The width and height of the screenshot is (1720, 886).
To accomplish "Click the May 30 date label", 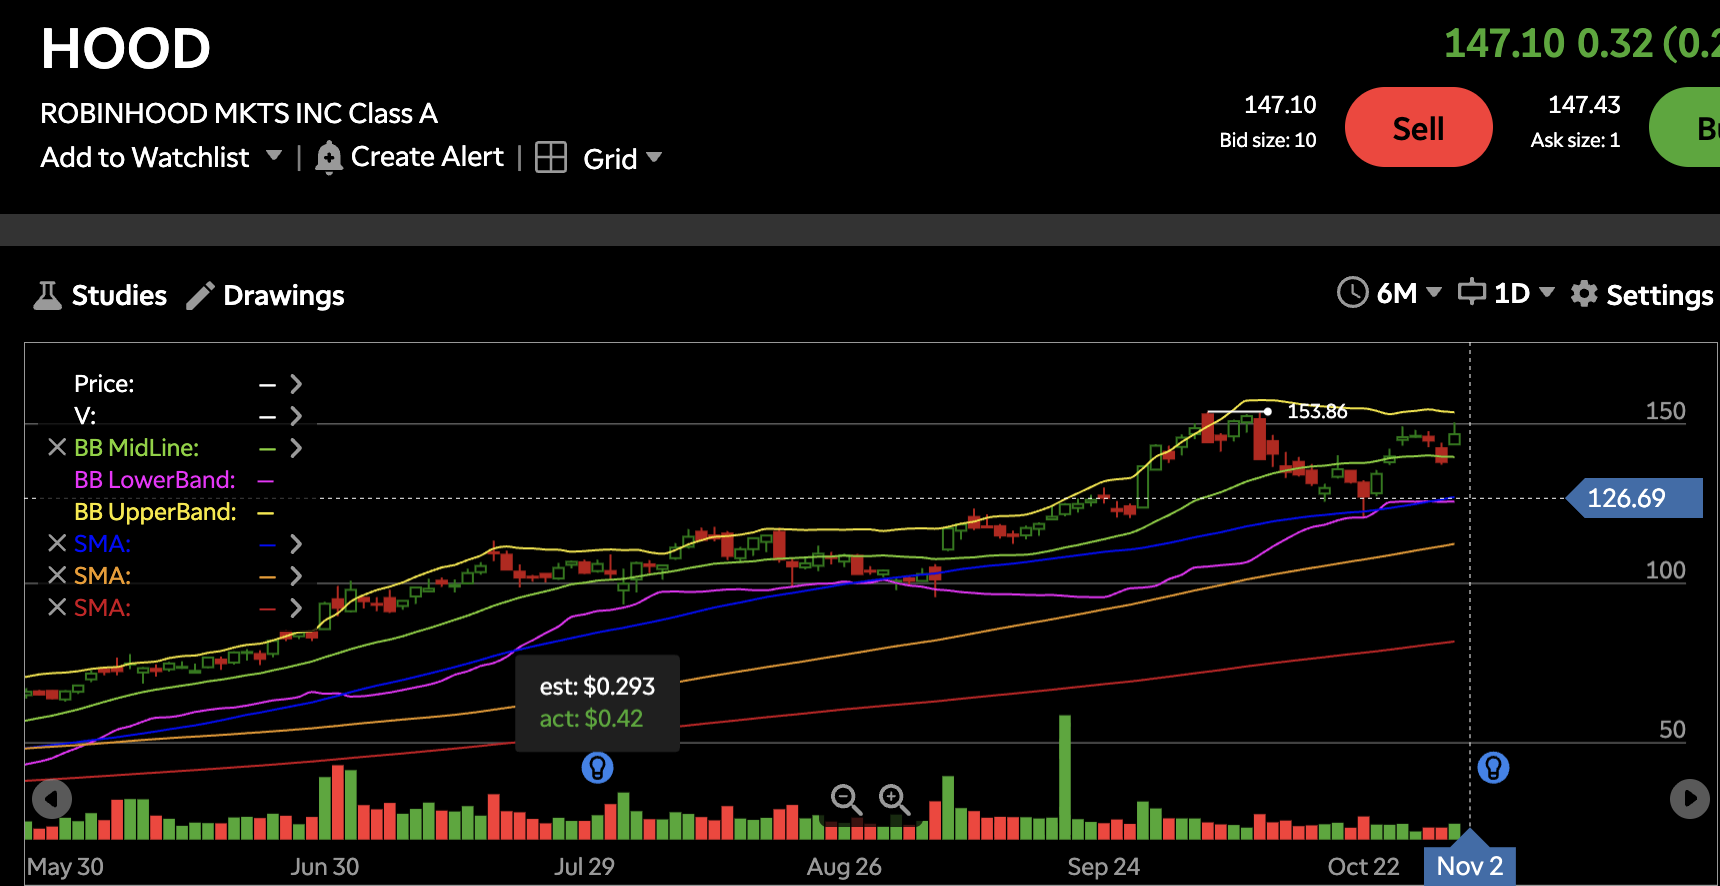I will (x=65, y=867).
